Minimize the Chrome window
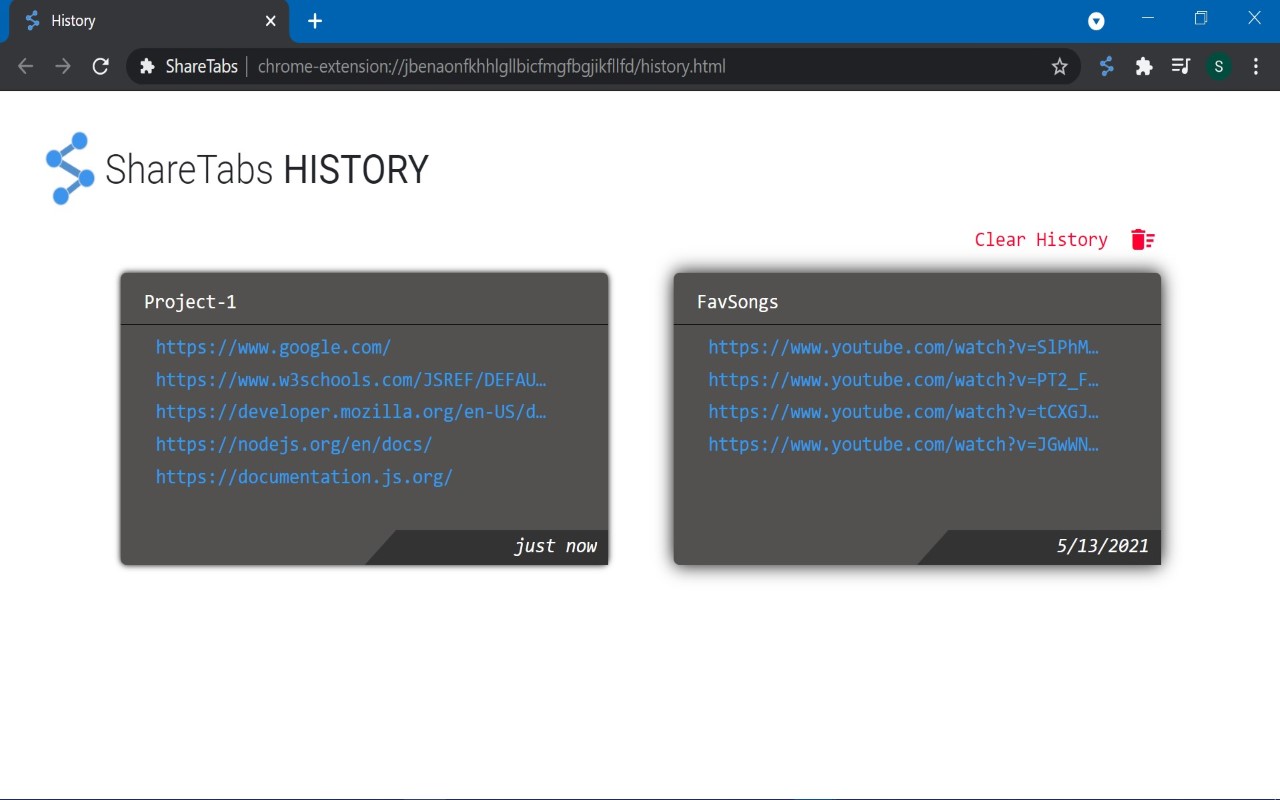This screenshot has width=1280, height=800. [x=1148, y=18]
